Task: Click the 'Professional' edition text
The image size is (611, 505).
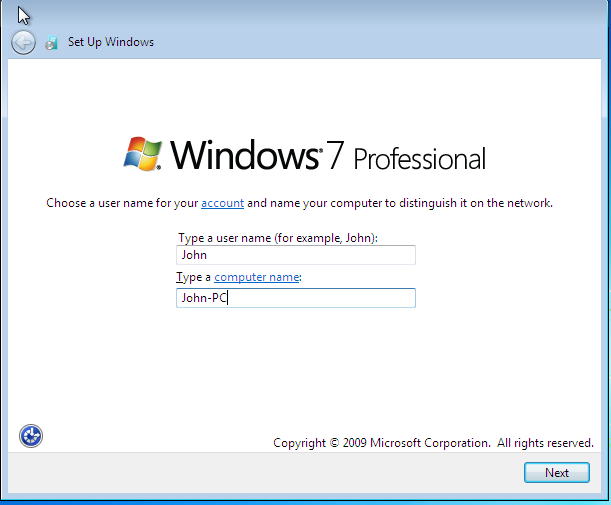Action: coord(420,159)
